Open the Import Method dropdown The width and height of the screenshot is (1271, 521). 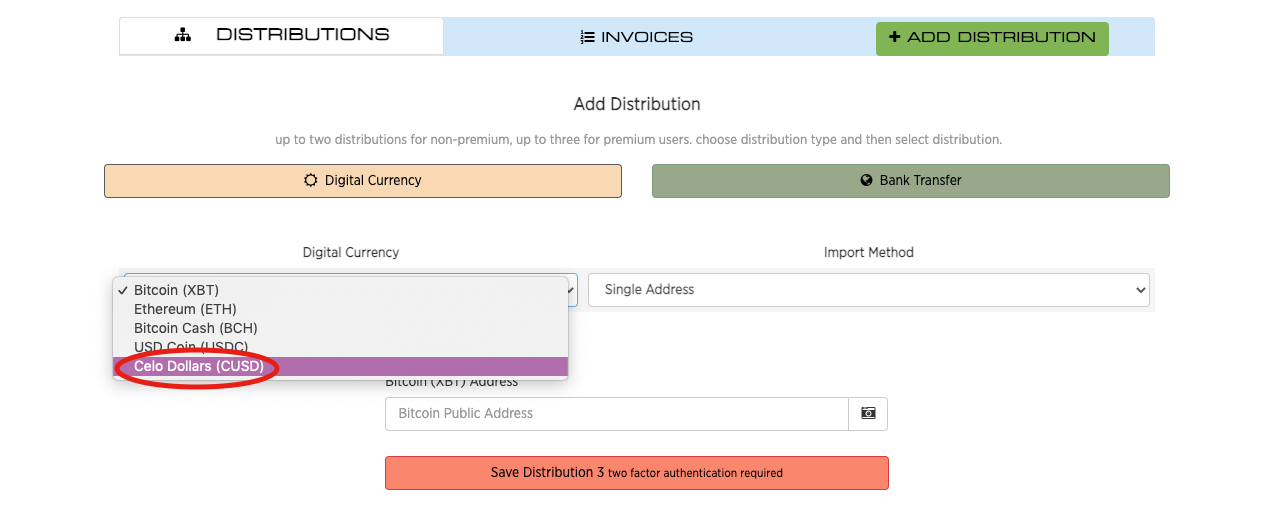pyautogui.click(x=868, y=290)
